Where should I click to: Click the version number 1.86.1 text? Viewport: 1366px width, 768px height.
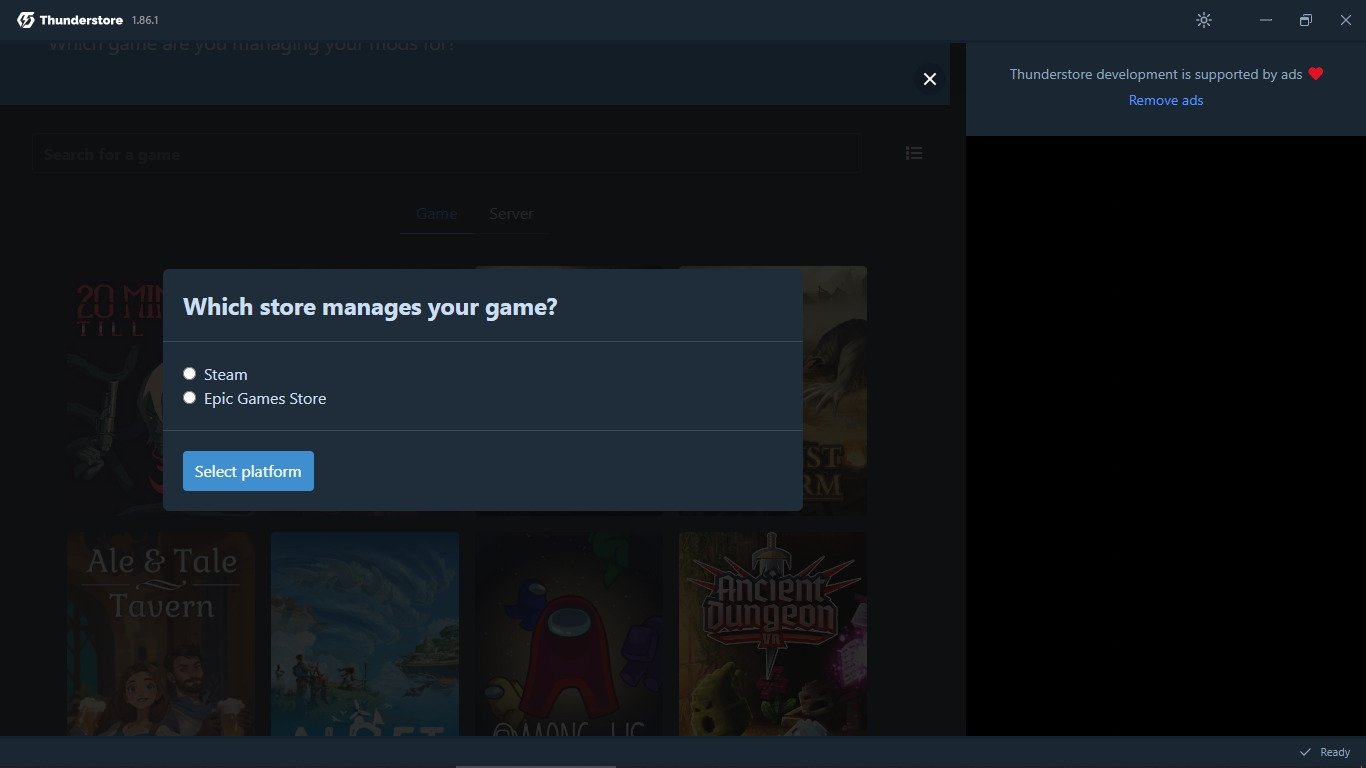coord(145,21)
